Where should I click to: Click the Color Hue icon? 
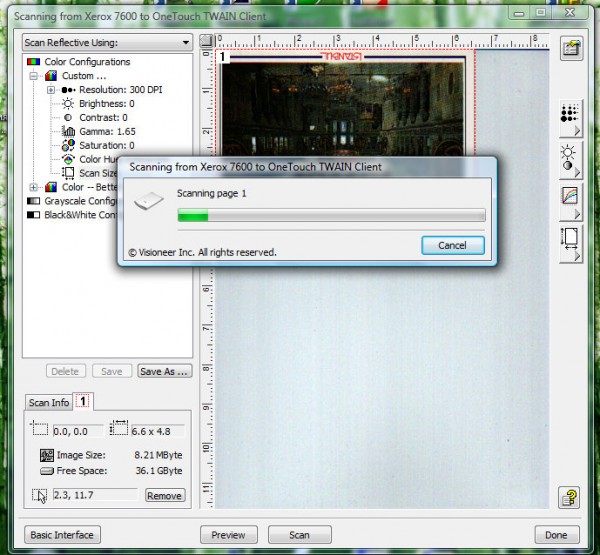(68, 159)
